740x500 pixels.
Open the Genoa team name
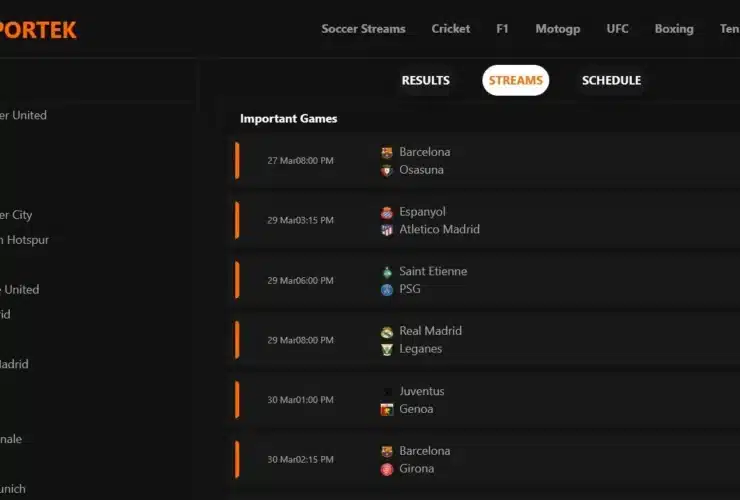(416, 409)
